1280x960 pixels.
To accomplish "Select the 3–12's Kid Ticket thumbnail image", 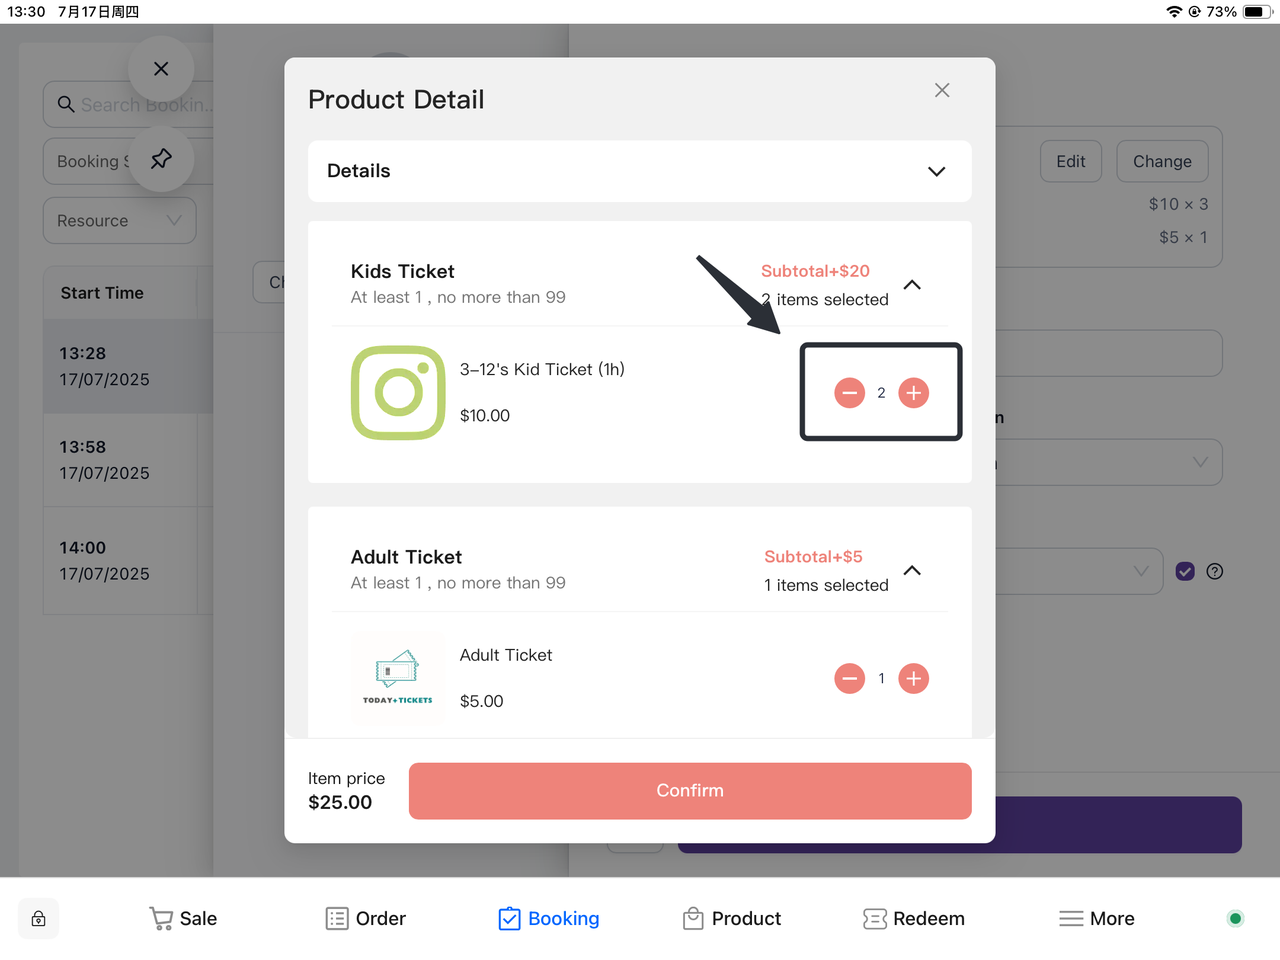I will point(398,393).
